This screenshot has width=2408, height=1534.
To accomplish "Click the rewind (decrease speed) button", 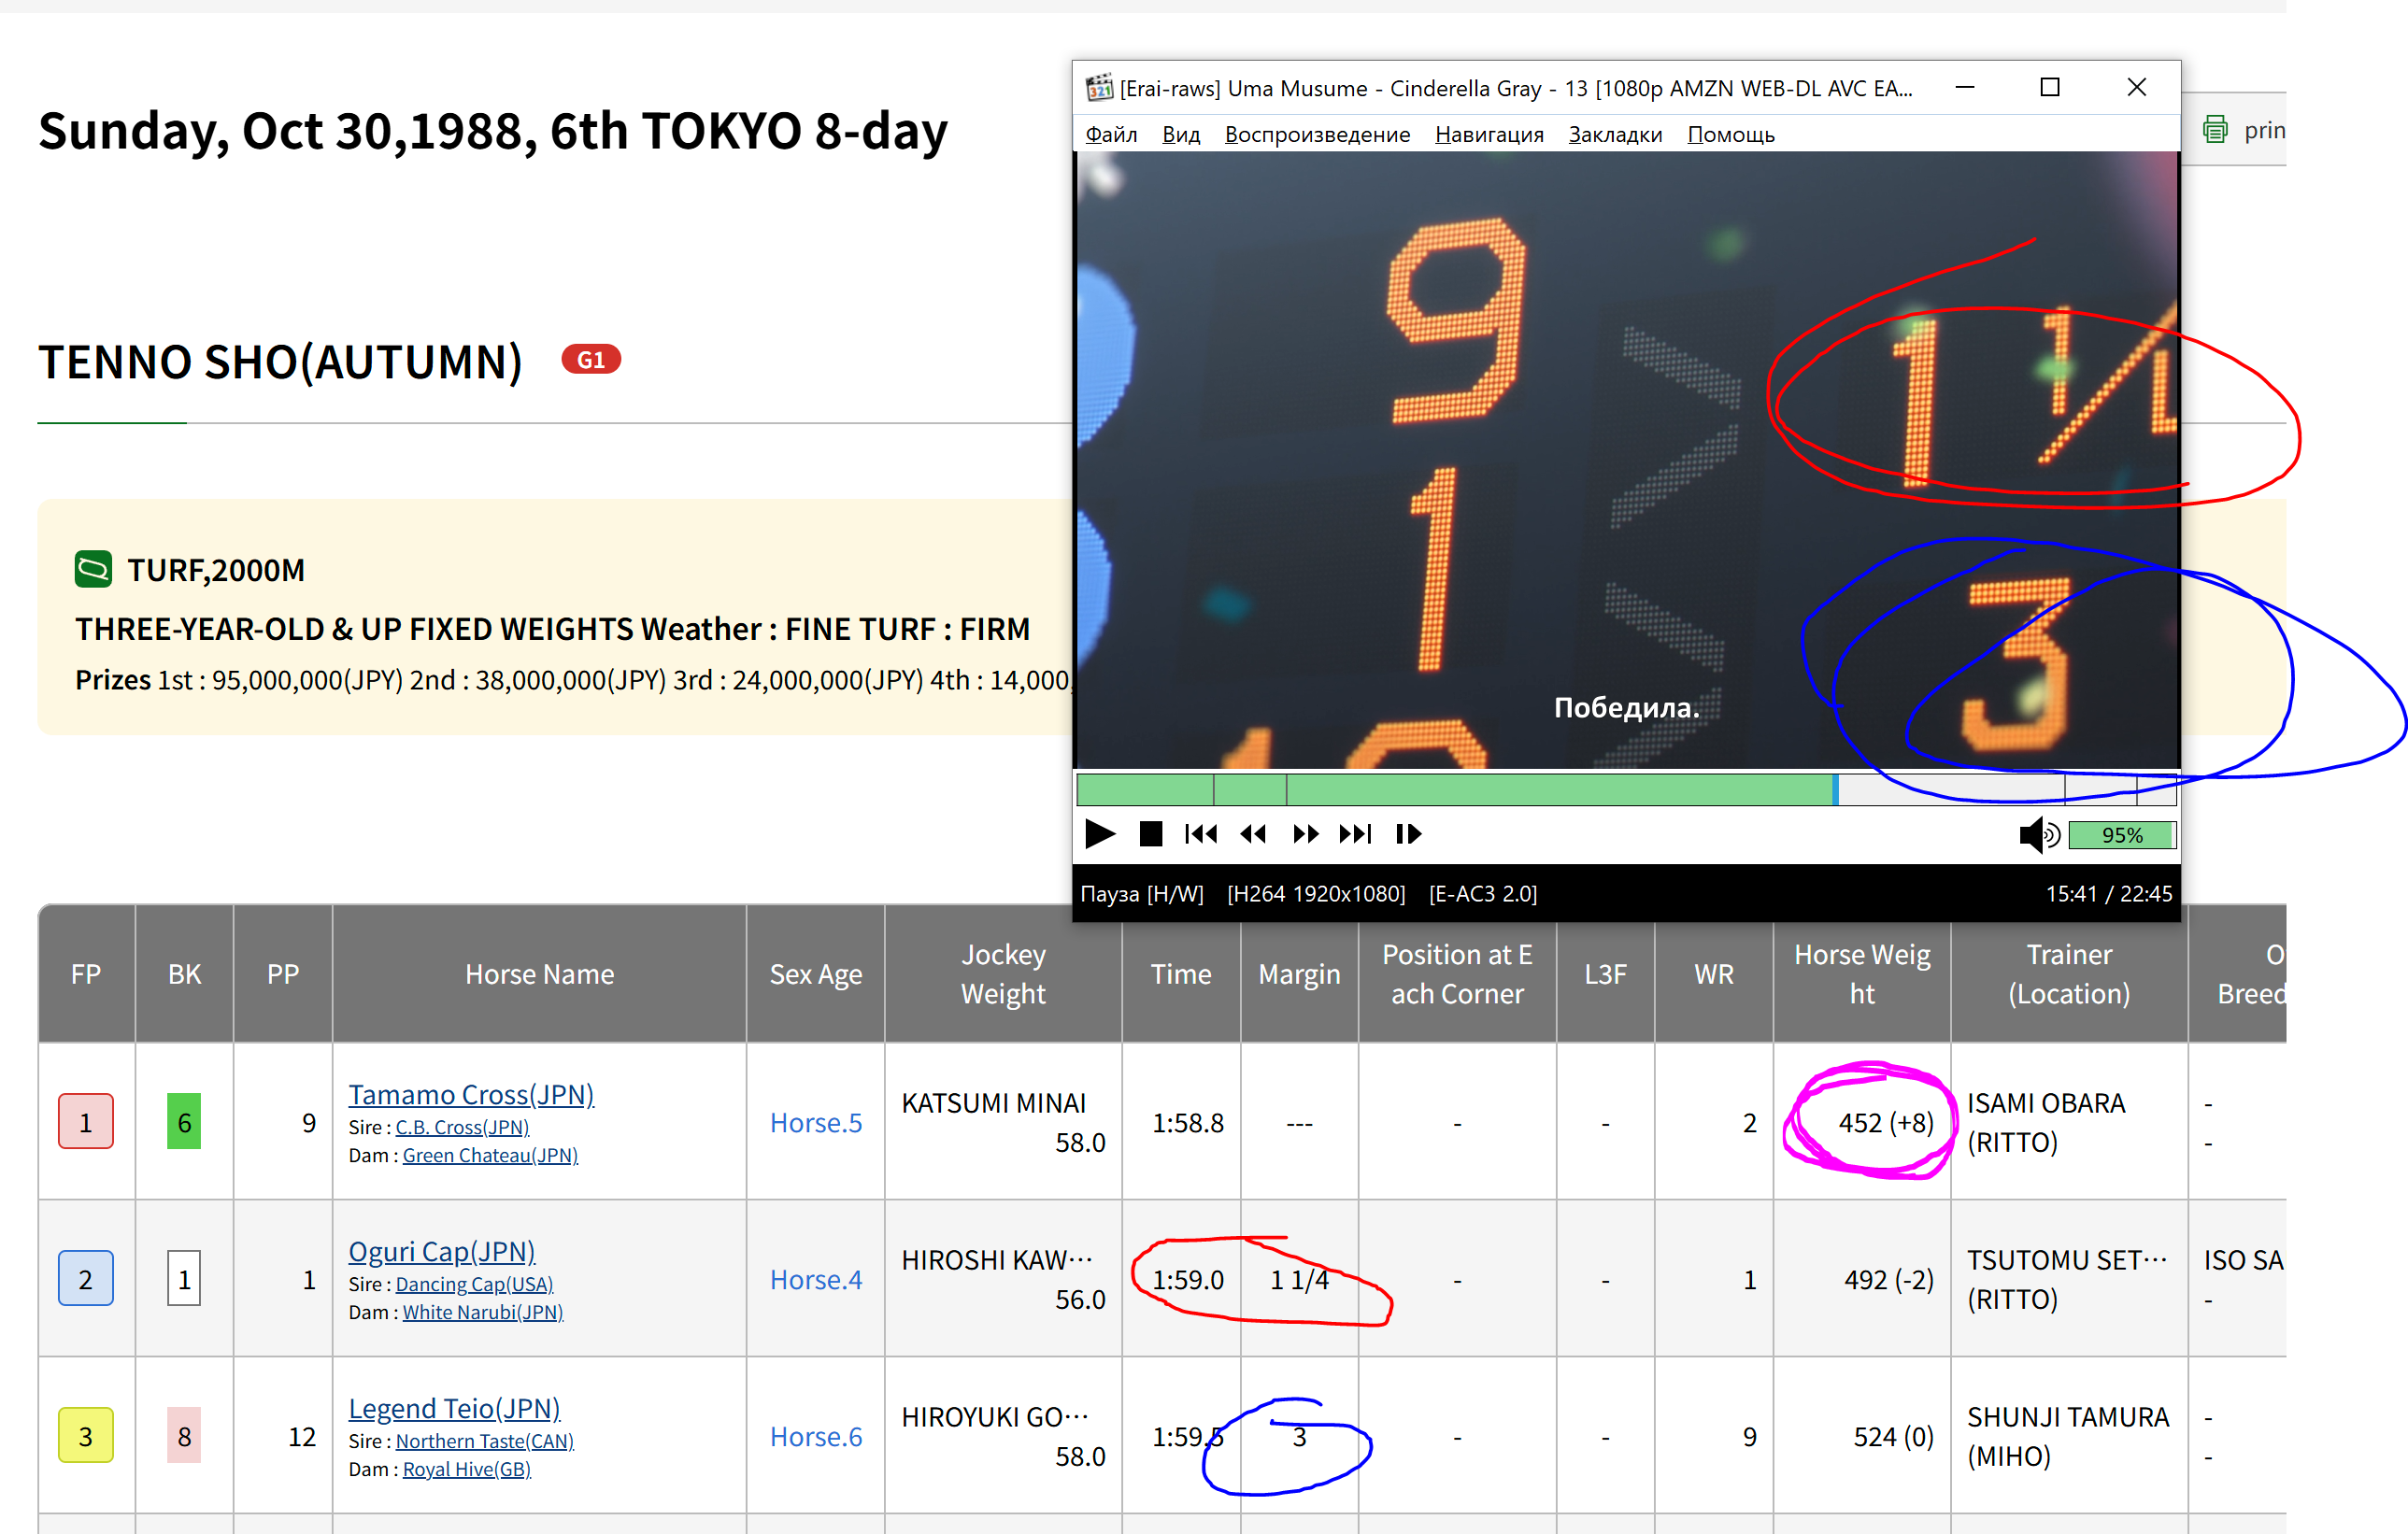I will [1252, 833].
